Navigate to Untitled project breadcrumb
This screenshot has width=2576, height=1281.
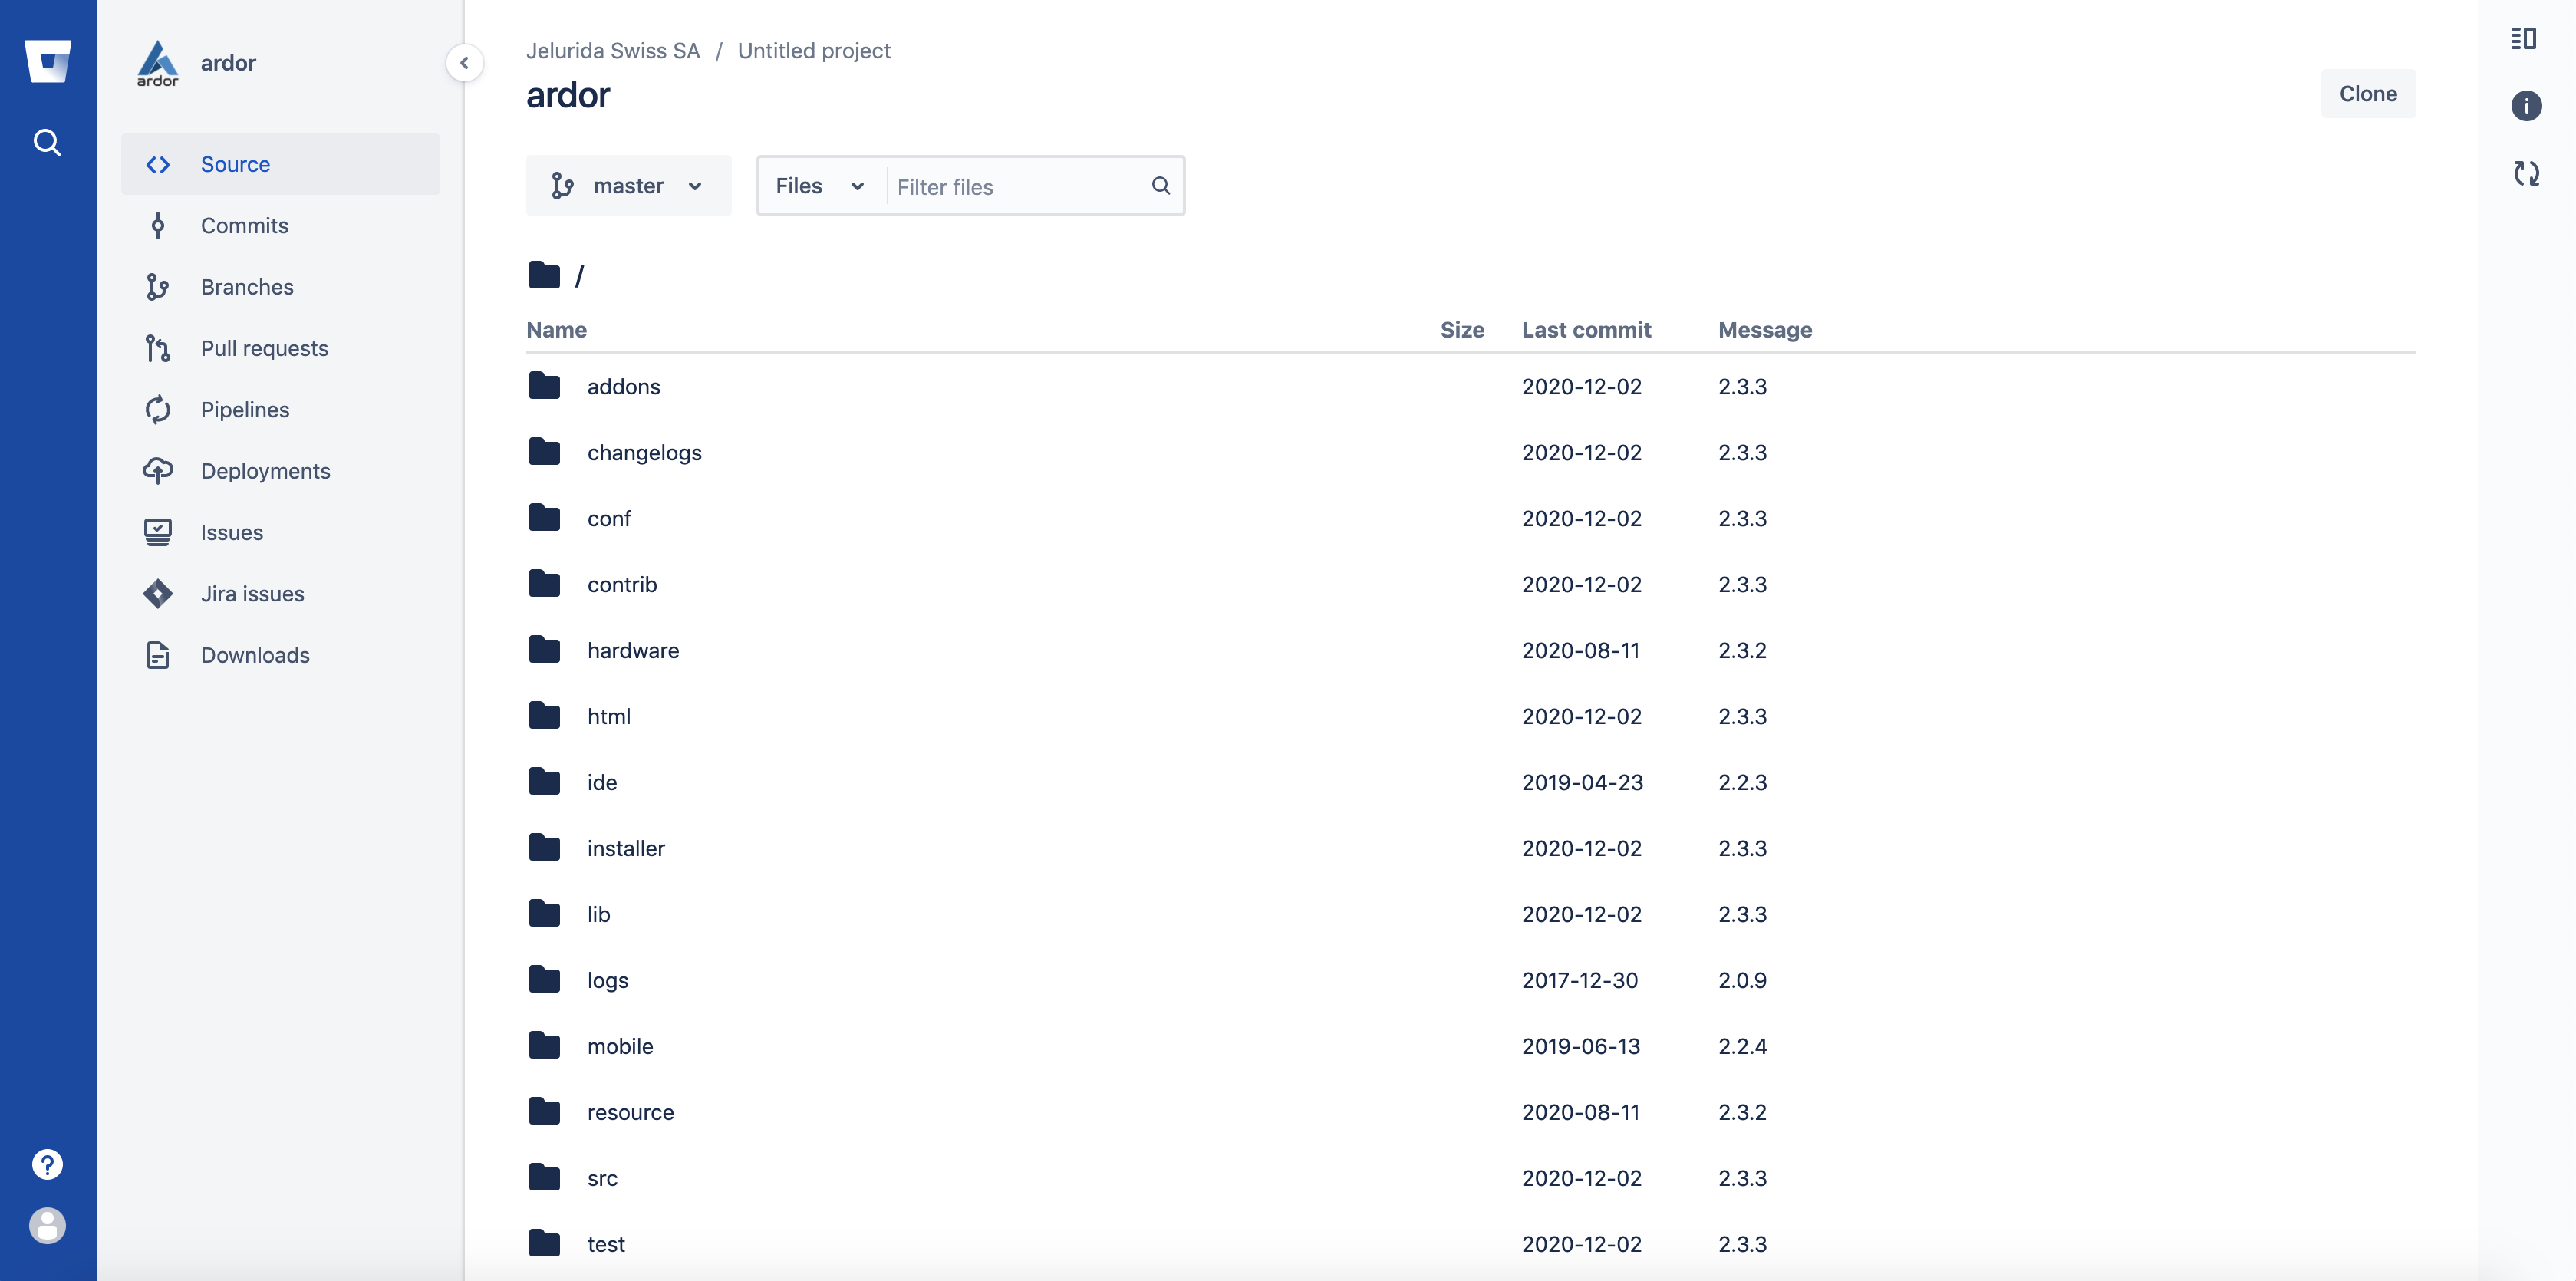(813, 51)
